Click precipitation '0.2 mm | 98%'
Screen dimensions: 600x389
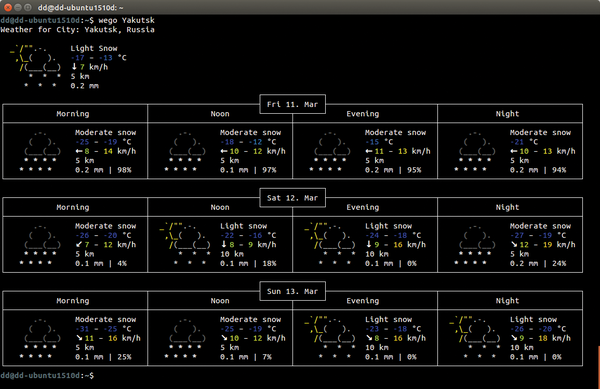103,170
